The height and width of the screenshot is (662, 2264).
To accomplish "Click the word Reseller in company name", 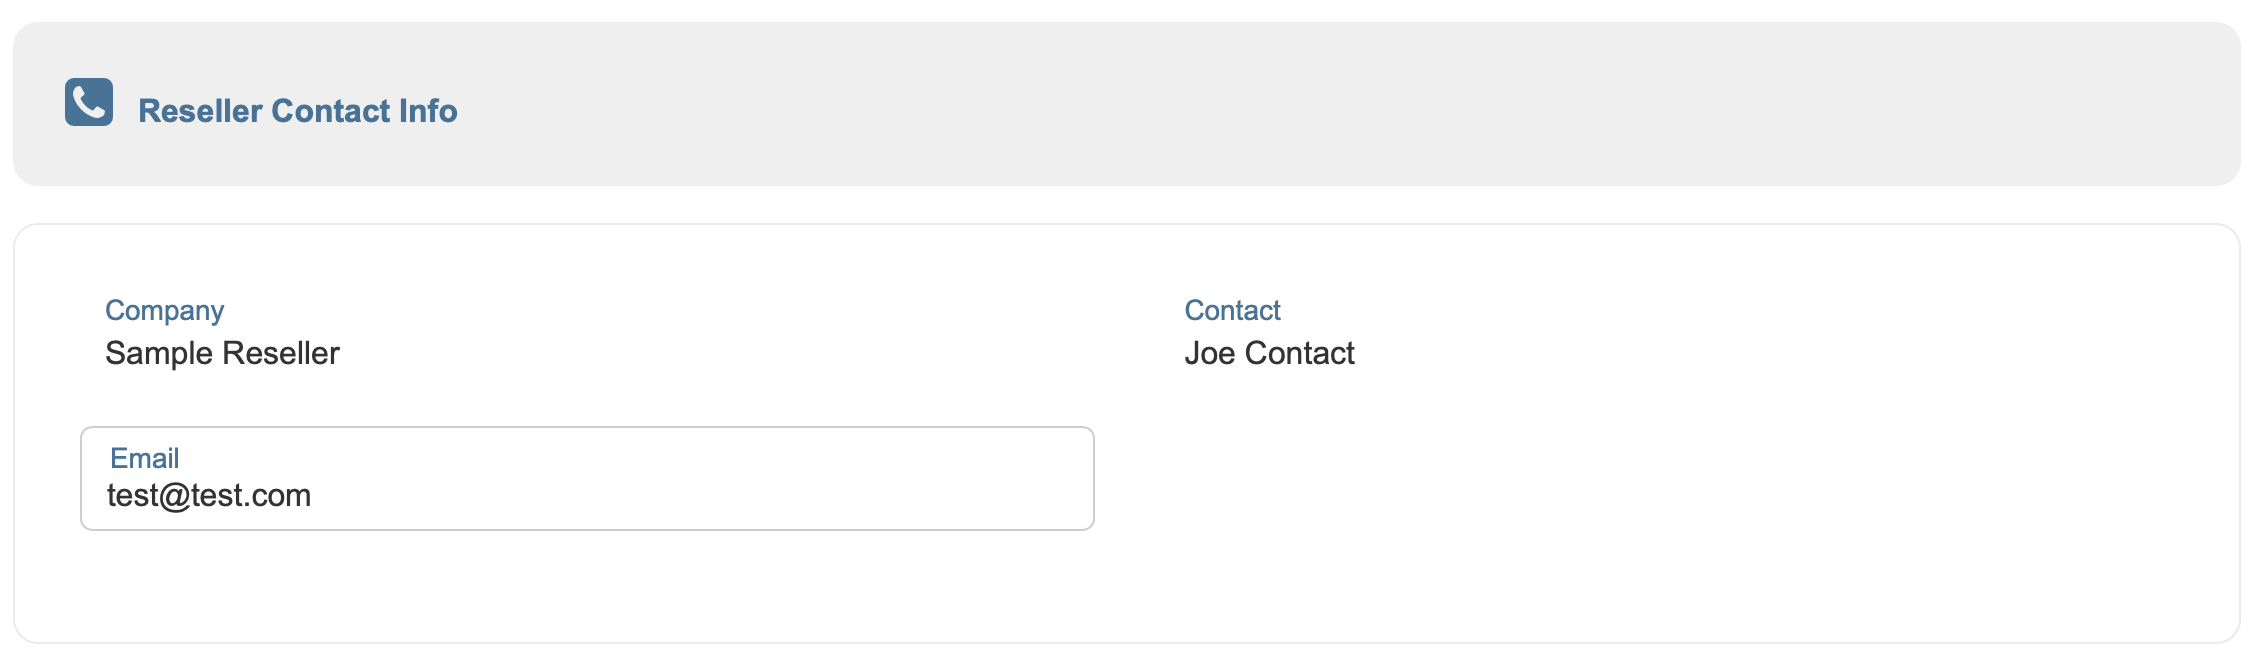I will (281, 353).
